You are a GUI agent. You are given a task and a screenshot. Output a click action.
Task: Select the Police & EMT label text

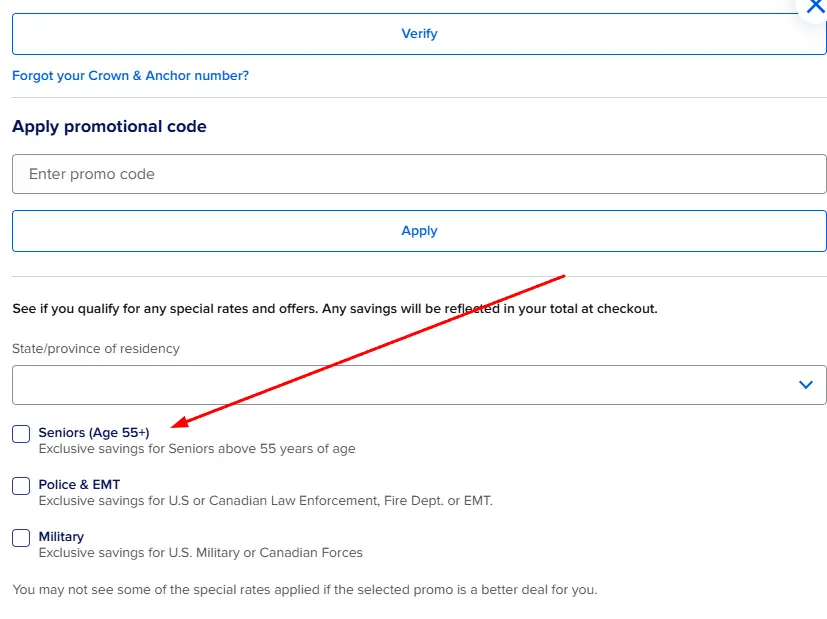coord(79,485)
